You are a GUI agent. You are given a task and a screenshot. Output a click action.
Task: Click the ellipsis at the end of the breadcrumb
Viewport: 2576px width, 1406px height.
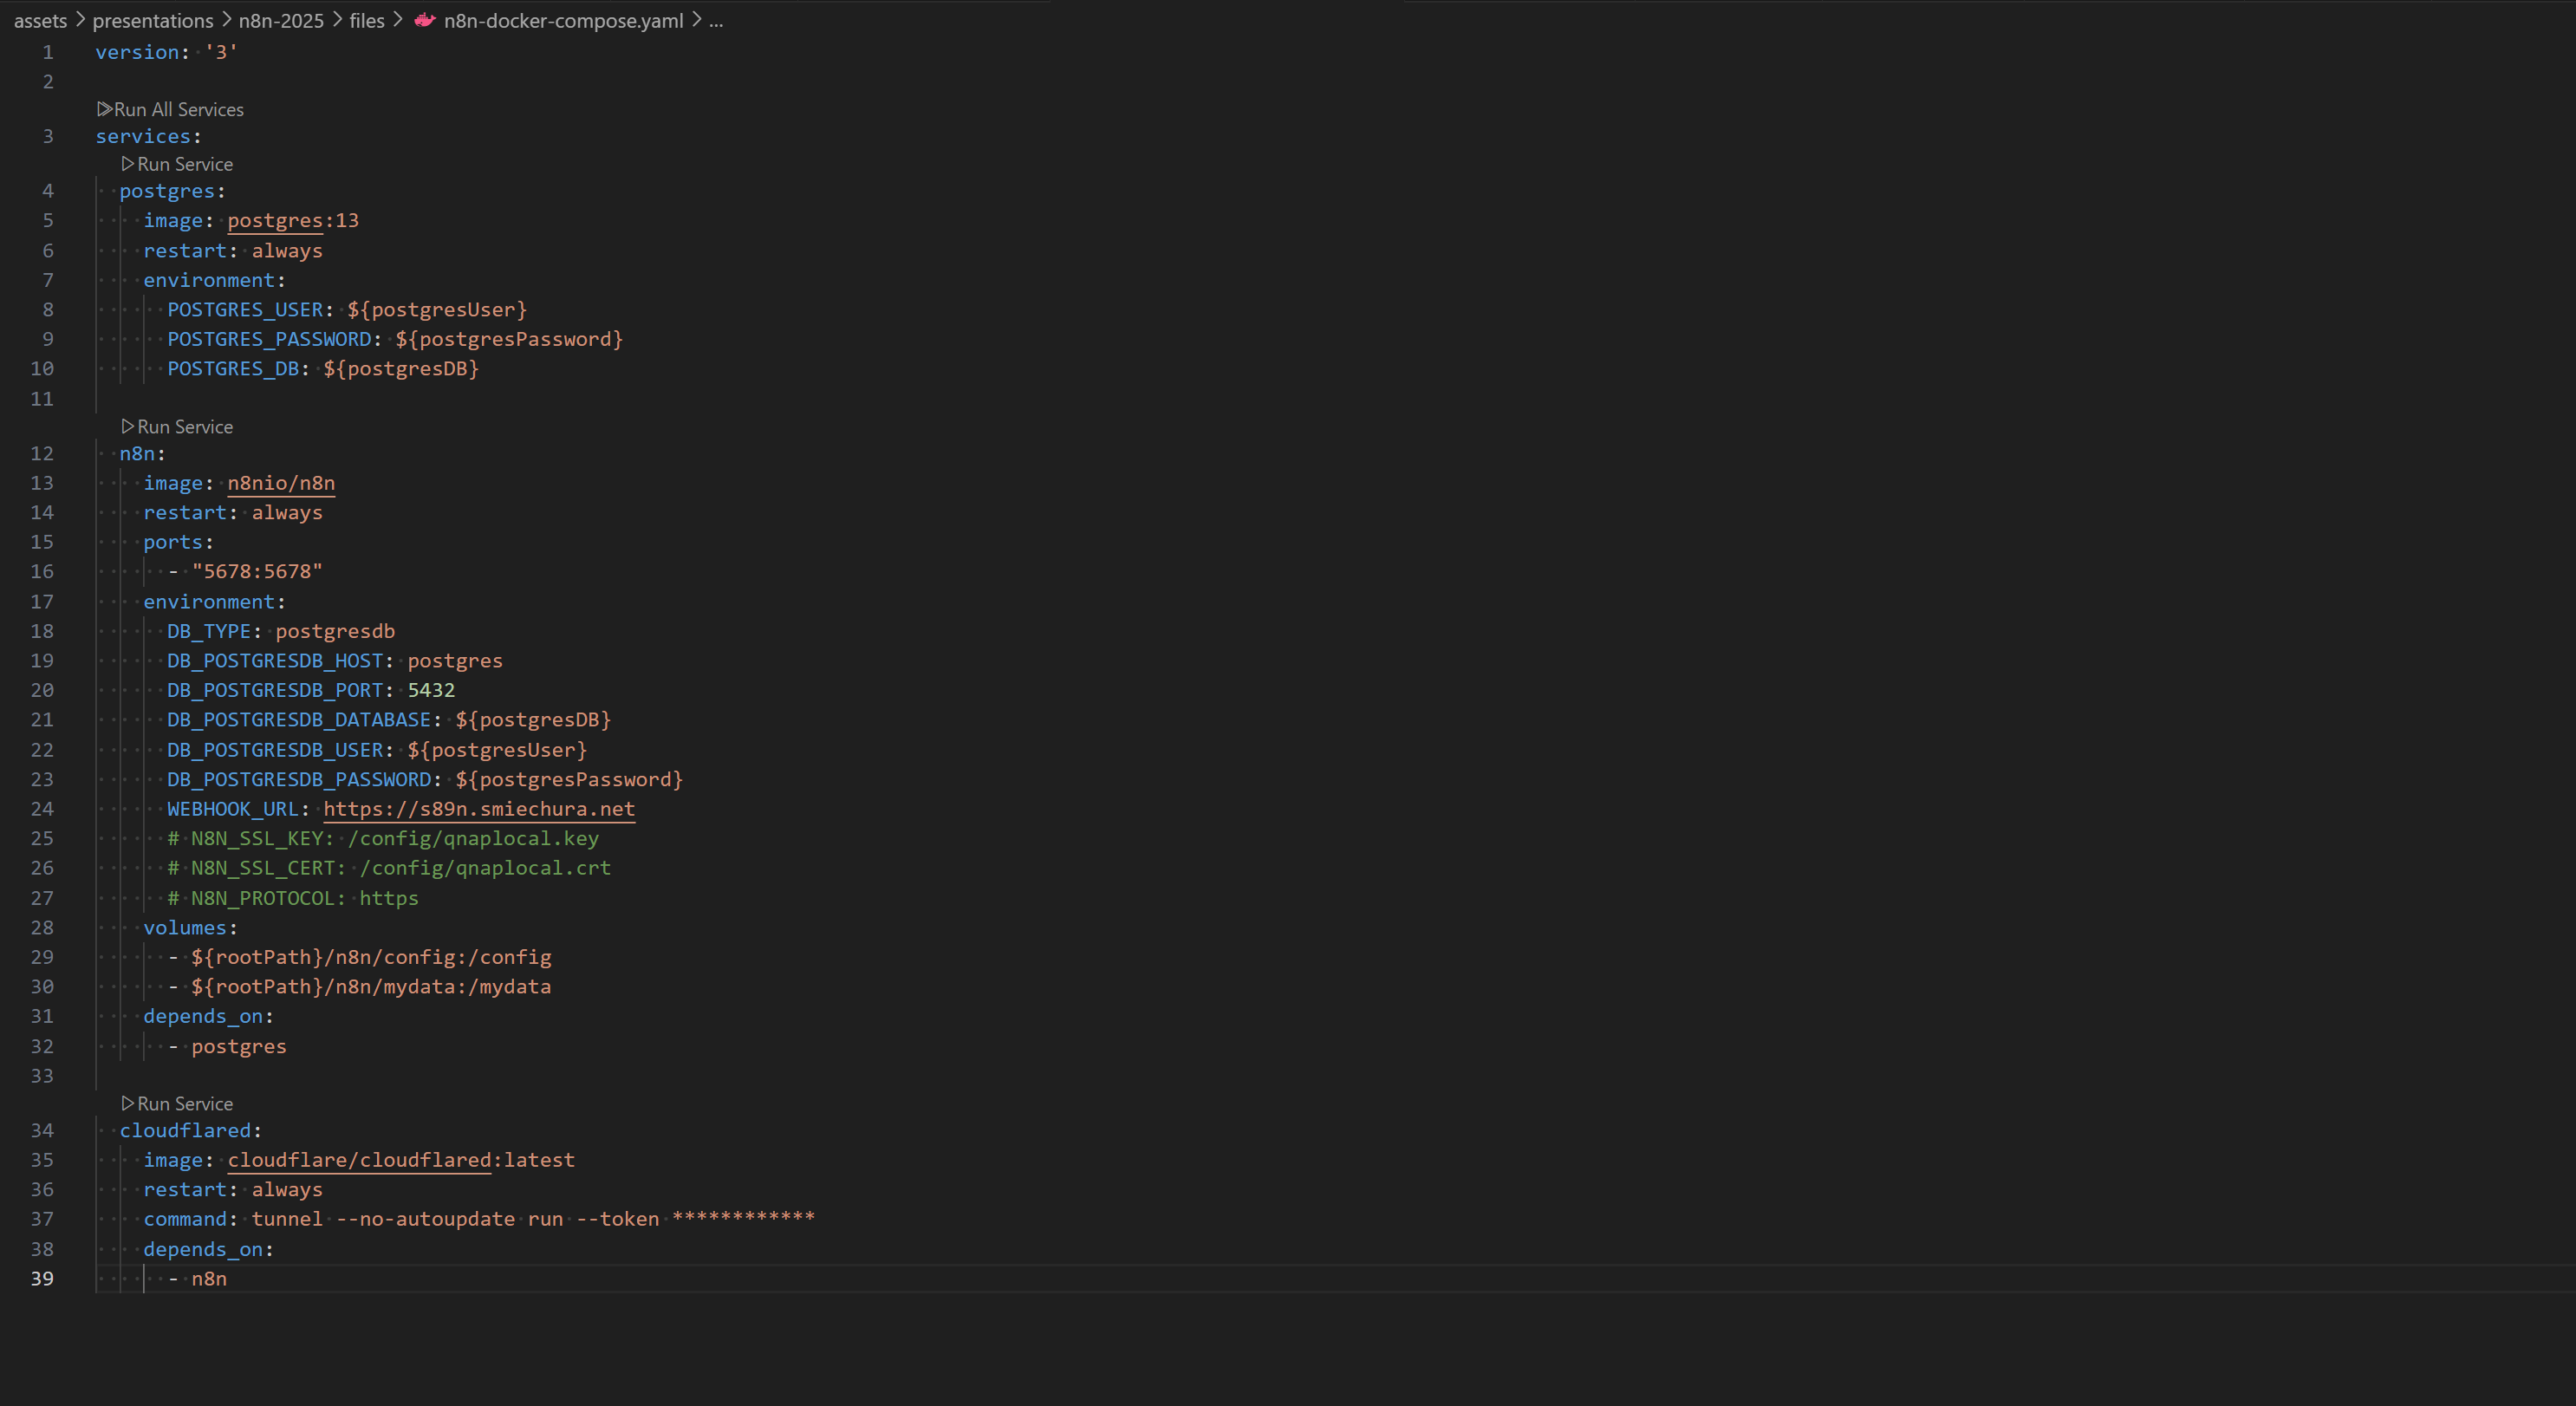(x=716, y=20)
